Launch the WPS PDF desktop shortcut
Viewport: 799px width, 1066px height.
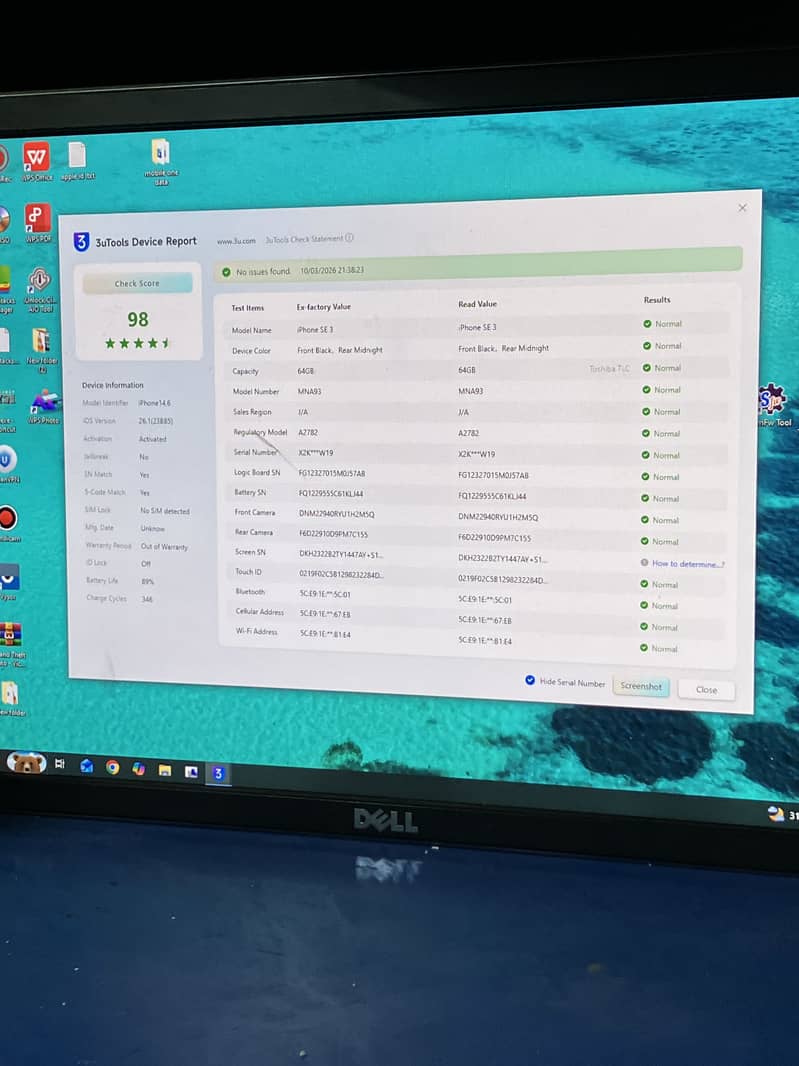click(38, 223)
